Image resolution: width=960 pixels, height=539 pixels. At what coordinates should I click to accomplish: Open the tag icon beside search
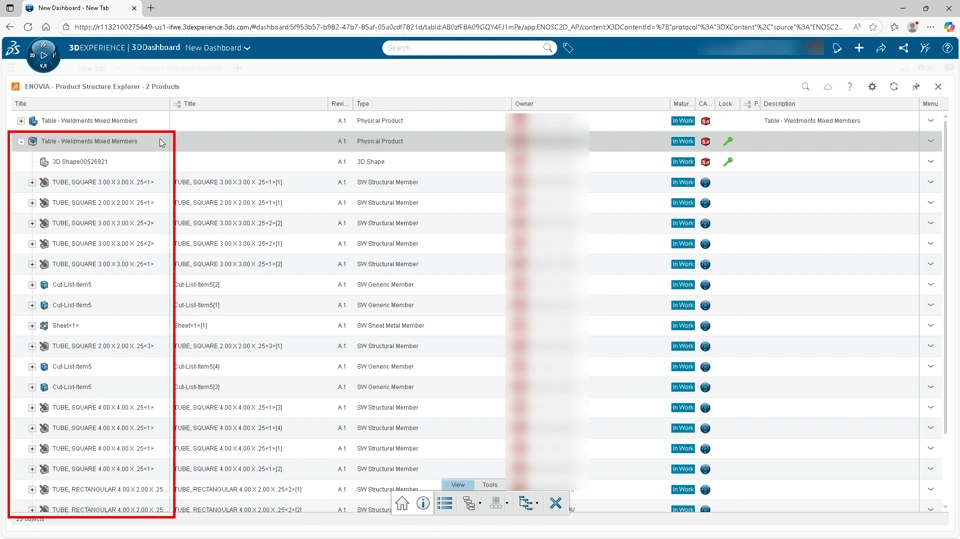(568, 48)
